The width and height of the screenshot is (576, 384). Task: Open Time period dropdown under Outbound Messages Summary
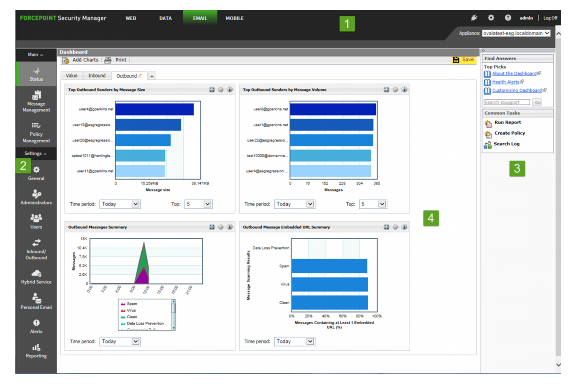pyautogui.click(x=120, y=341)
